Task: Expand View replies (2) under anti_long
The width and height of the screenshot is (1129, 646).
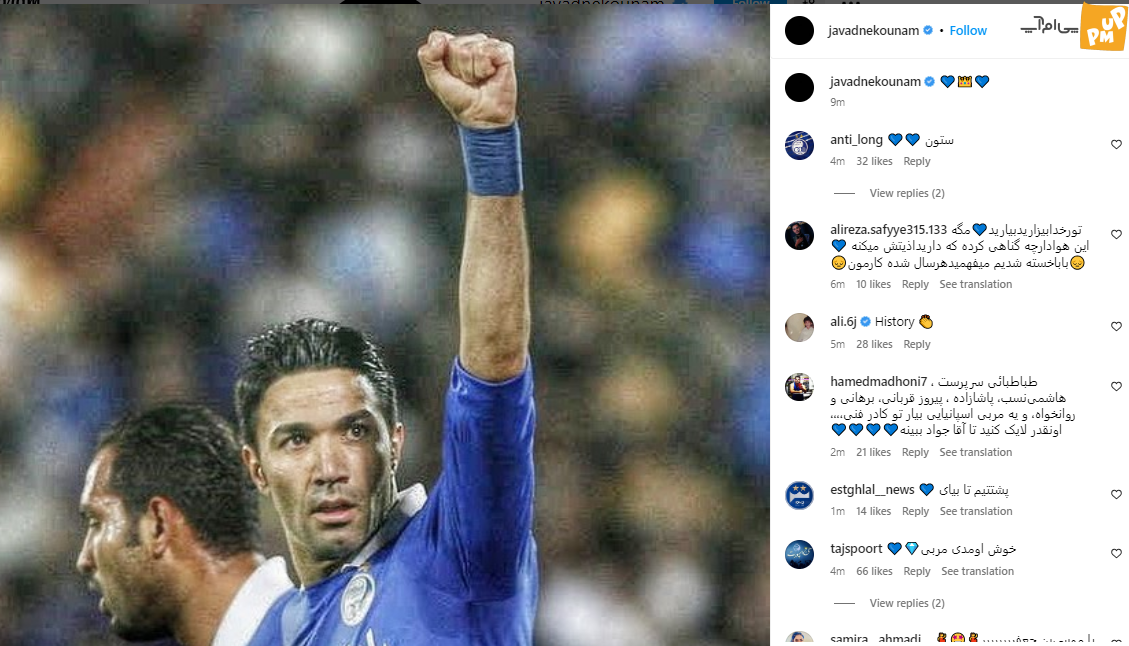Action: click(907, 193)
